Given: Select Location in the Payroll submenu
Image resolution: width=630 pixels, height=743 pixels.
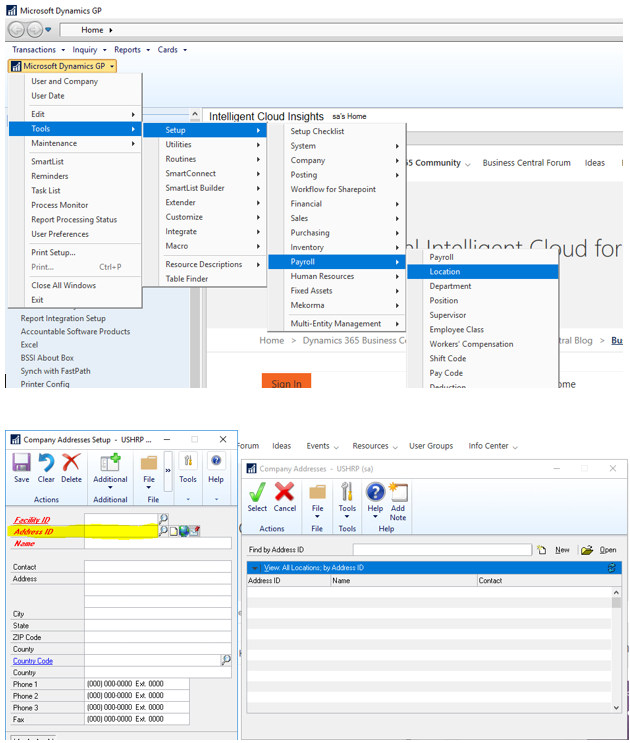Looking at the screenshot, I should (x=483, y=272).
